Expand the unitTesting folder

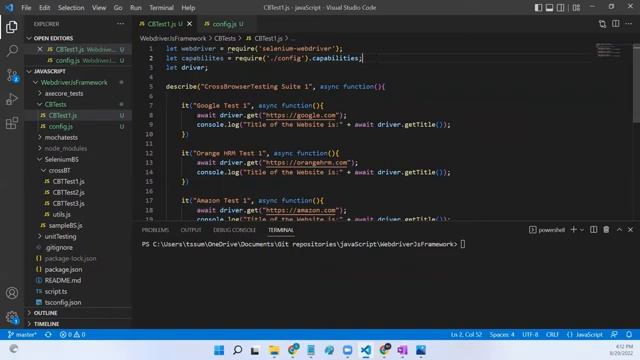(78, 236)
